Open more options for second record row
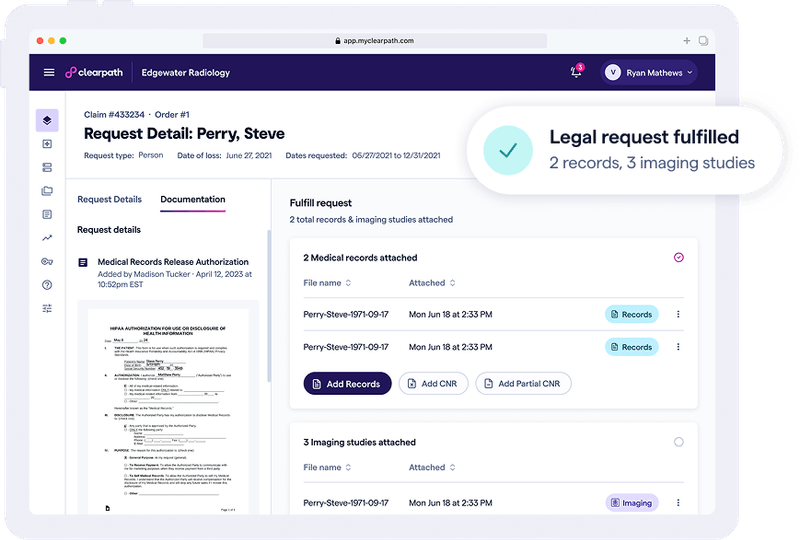The image size is (800, 540). click(678, 347)
